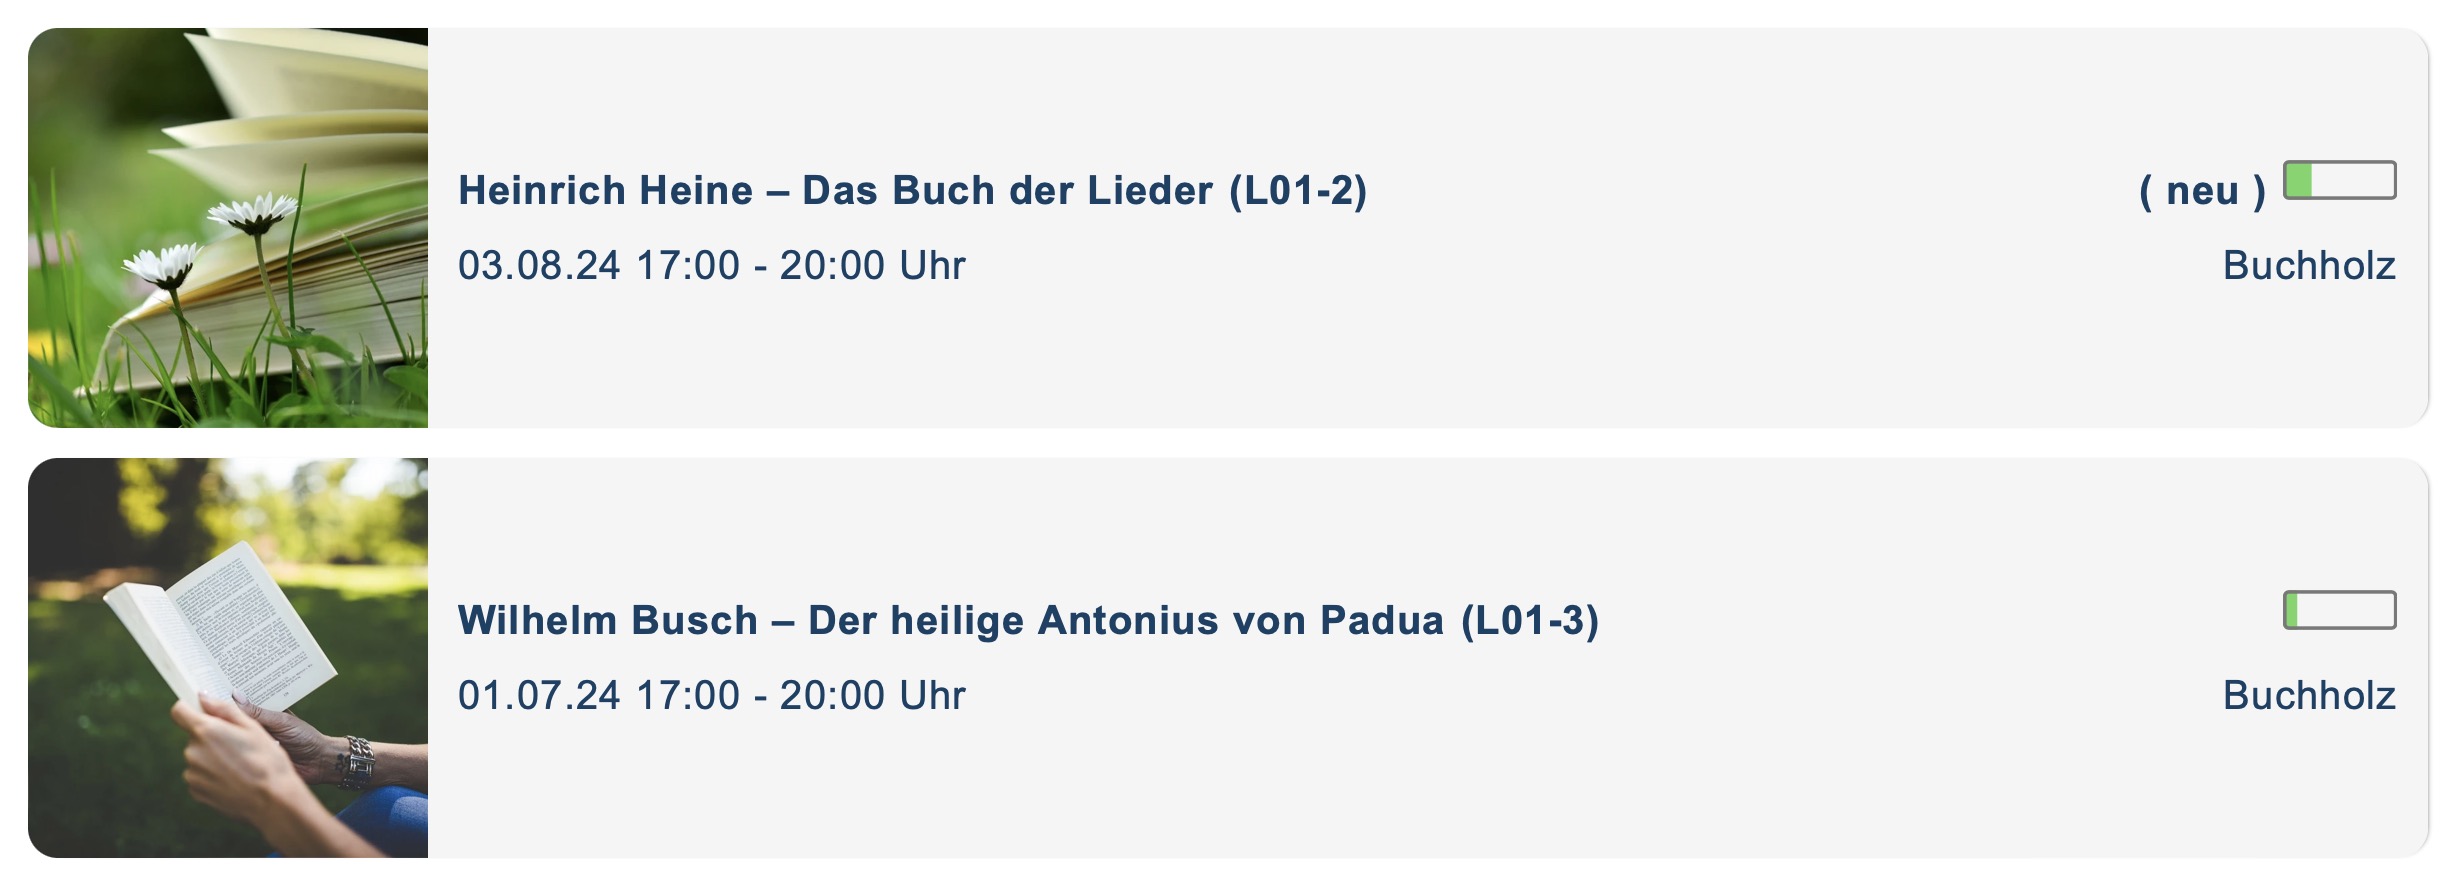Click the green fill of the Busch availability indicator
2464x890 pixels.
[x=2292, y=610]
